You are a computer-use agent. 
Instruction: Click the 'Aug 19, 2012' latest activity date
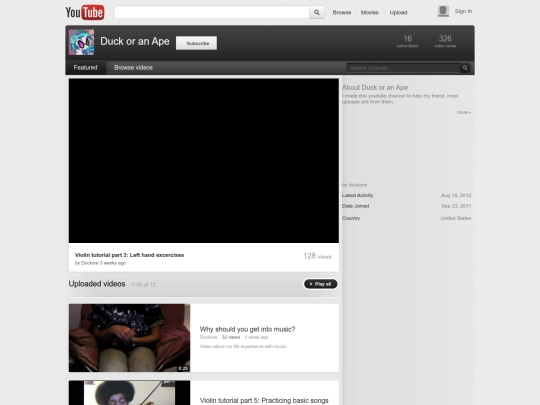(456, 195)
